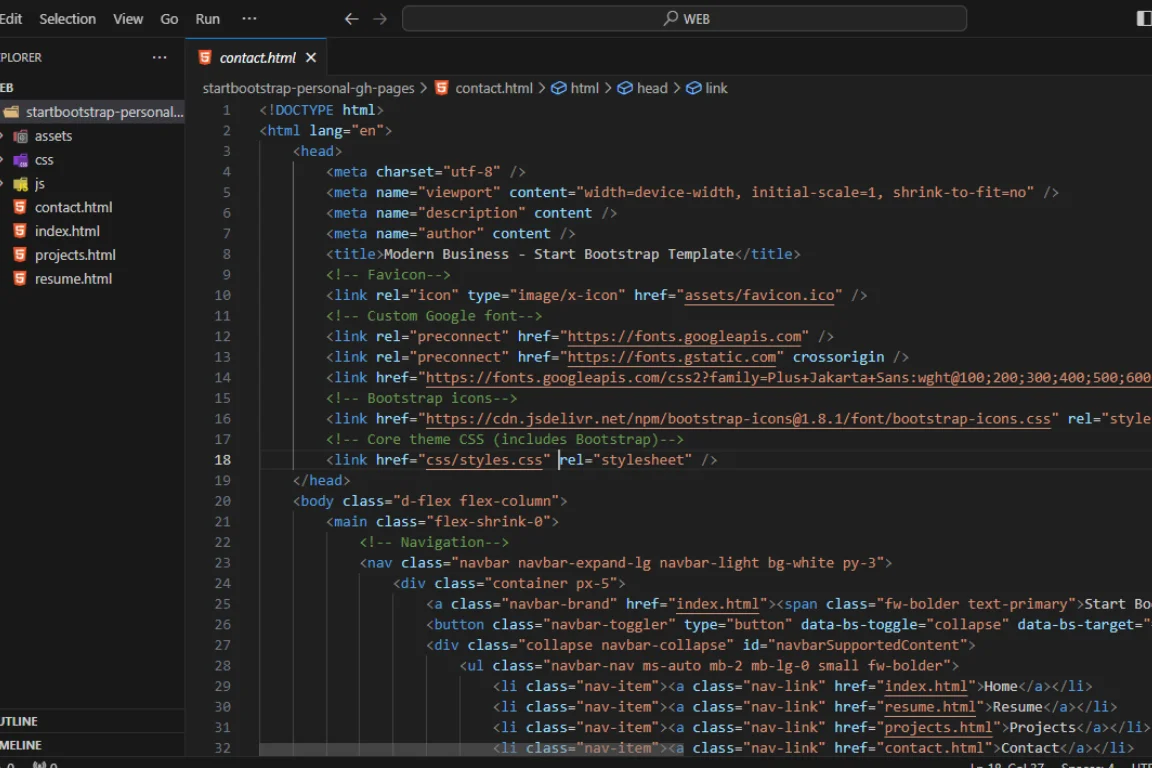Viewport: 1152px width, 768px height.
Task: Close the contact.html editor tab
Action: (311, 58)
